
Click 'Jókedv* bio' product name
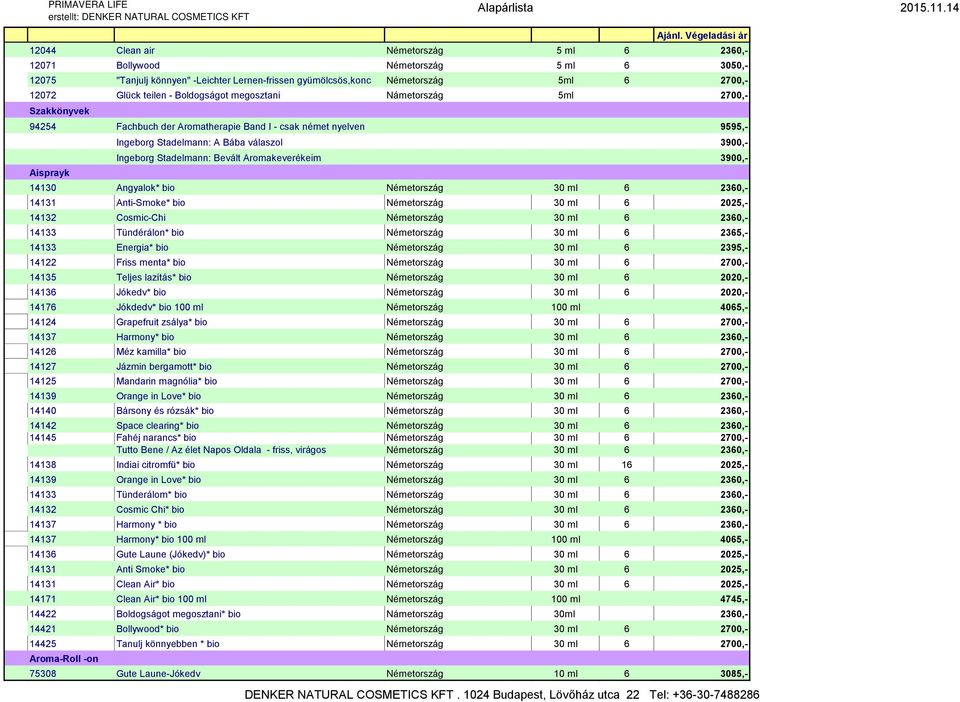141,293
